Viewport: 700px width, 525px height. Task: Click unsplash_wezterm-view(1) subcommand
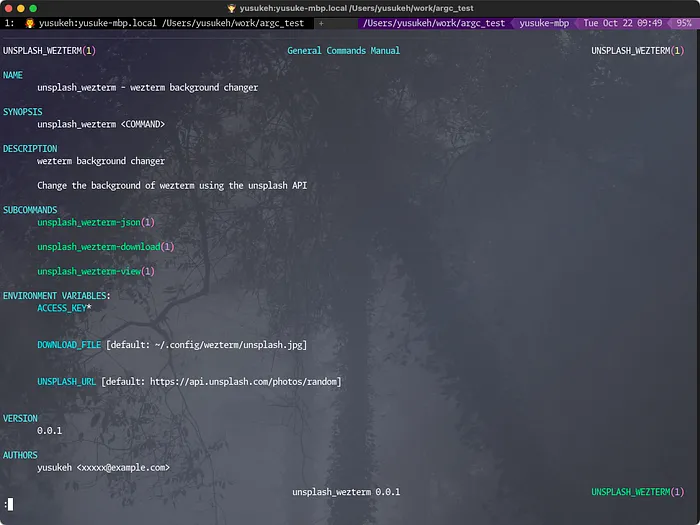coord(96,271)
